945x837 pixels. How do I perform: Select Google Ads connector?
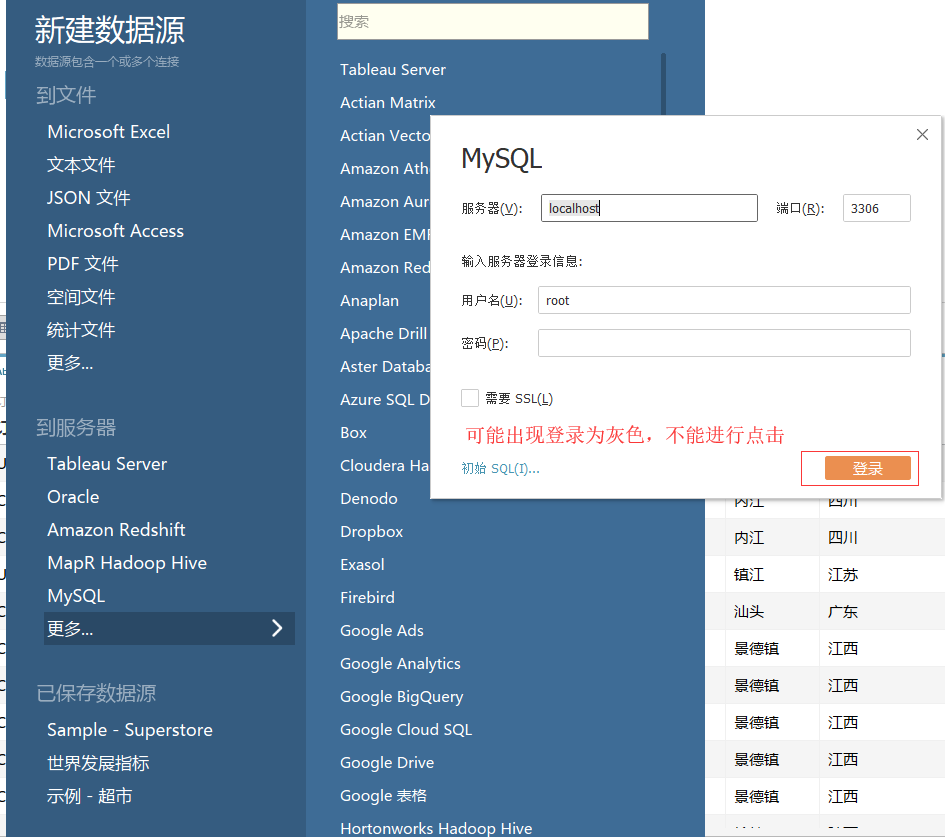point(381,630)
